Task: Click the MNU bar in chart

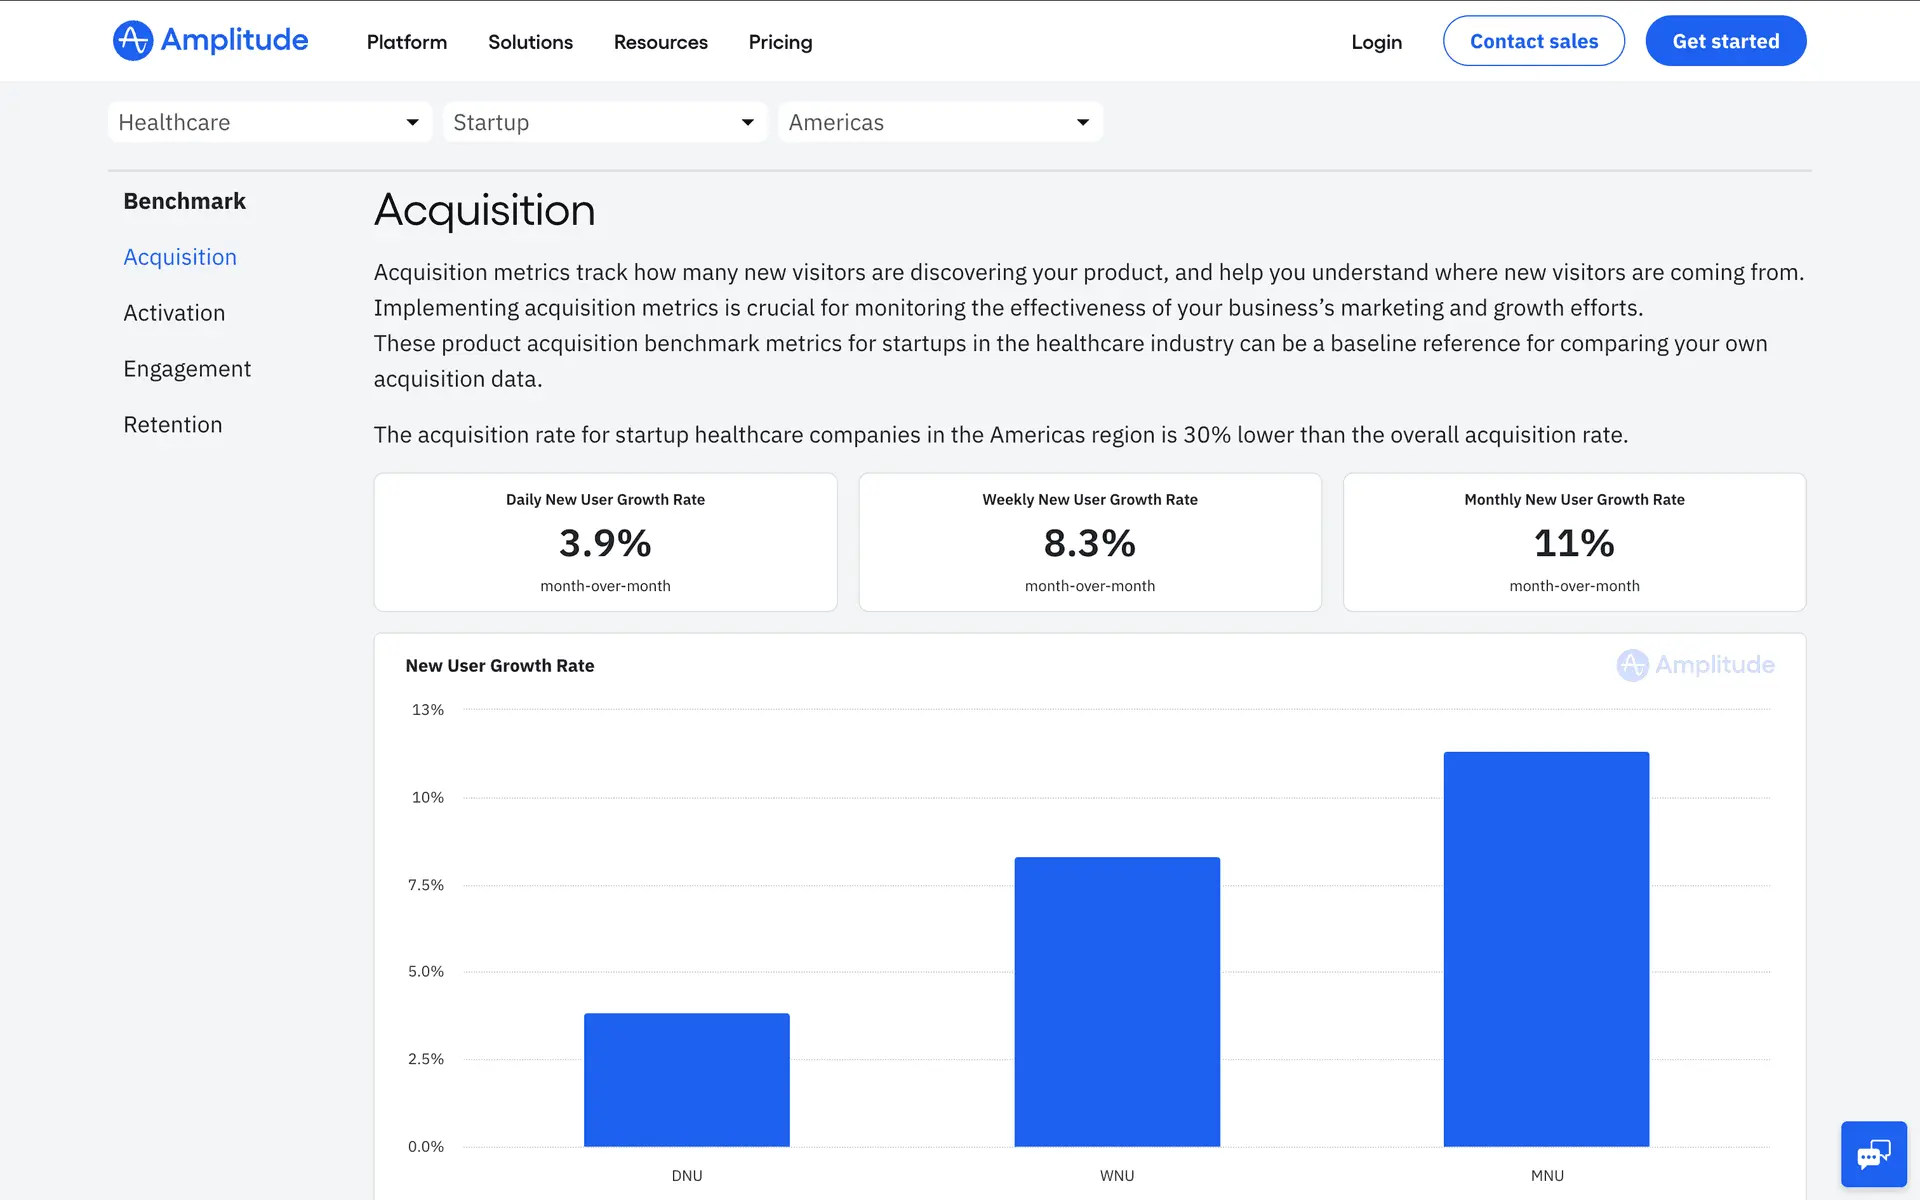Action: [x=1546, y=950]
